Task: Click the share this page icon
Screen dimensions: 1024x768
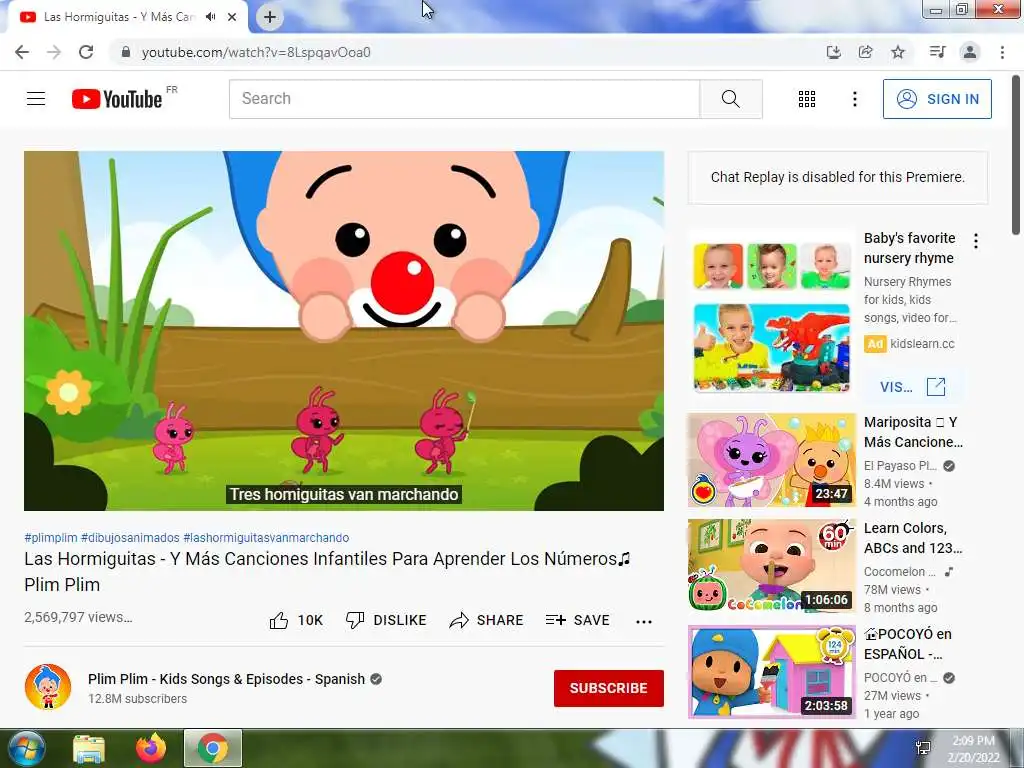Action: [865, 52]
